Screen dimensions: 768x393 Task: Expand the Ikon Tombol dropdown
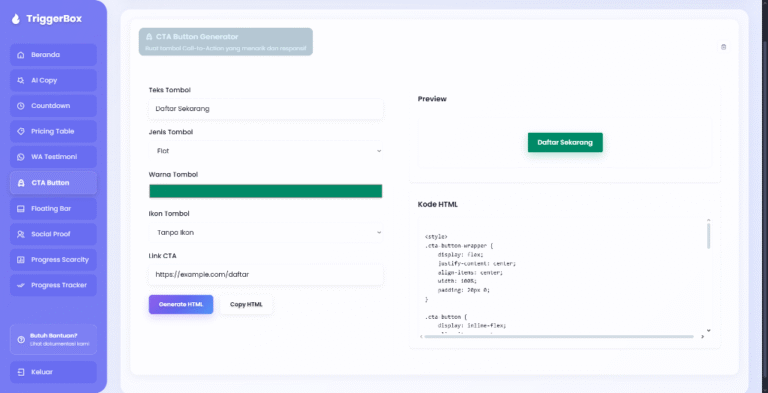coord(265,233)
